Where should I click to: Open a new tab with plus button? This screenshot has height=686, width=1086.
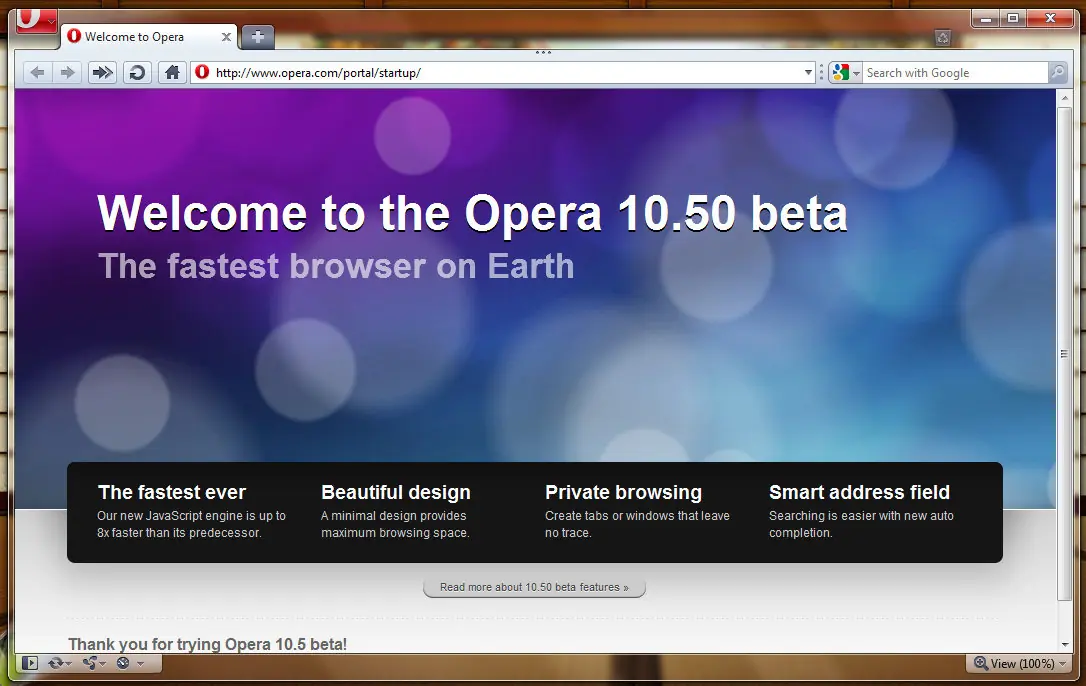(258, 37)
